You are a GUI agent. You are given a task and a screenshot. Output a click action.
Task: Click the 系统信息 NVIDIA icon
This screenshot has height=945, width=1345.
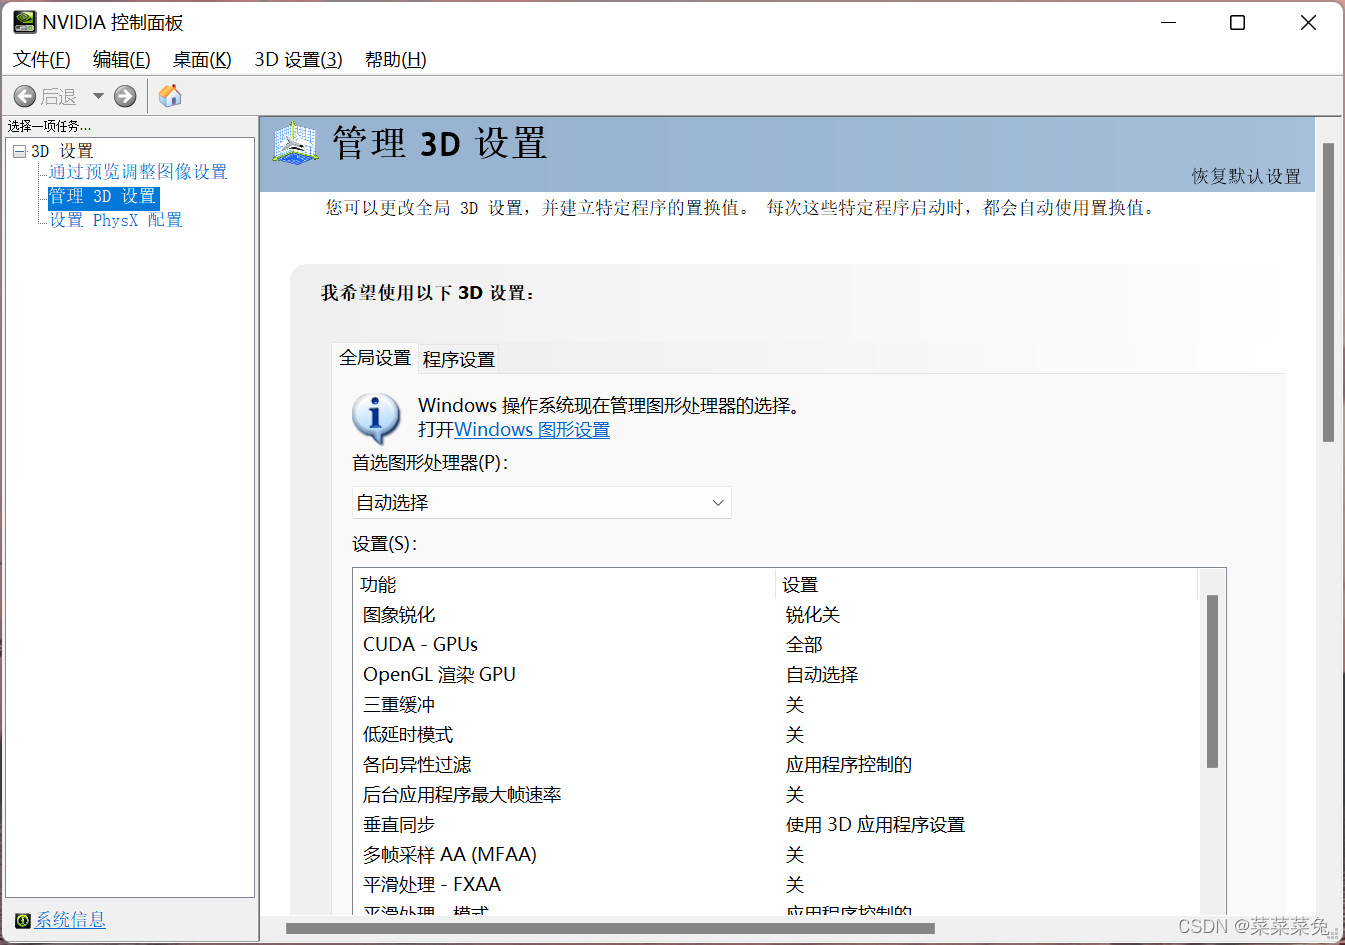[23, 921]
